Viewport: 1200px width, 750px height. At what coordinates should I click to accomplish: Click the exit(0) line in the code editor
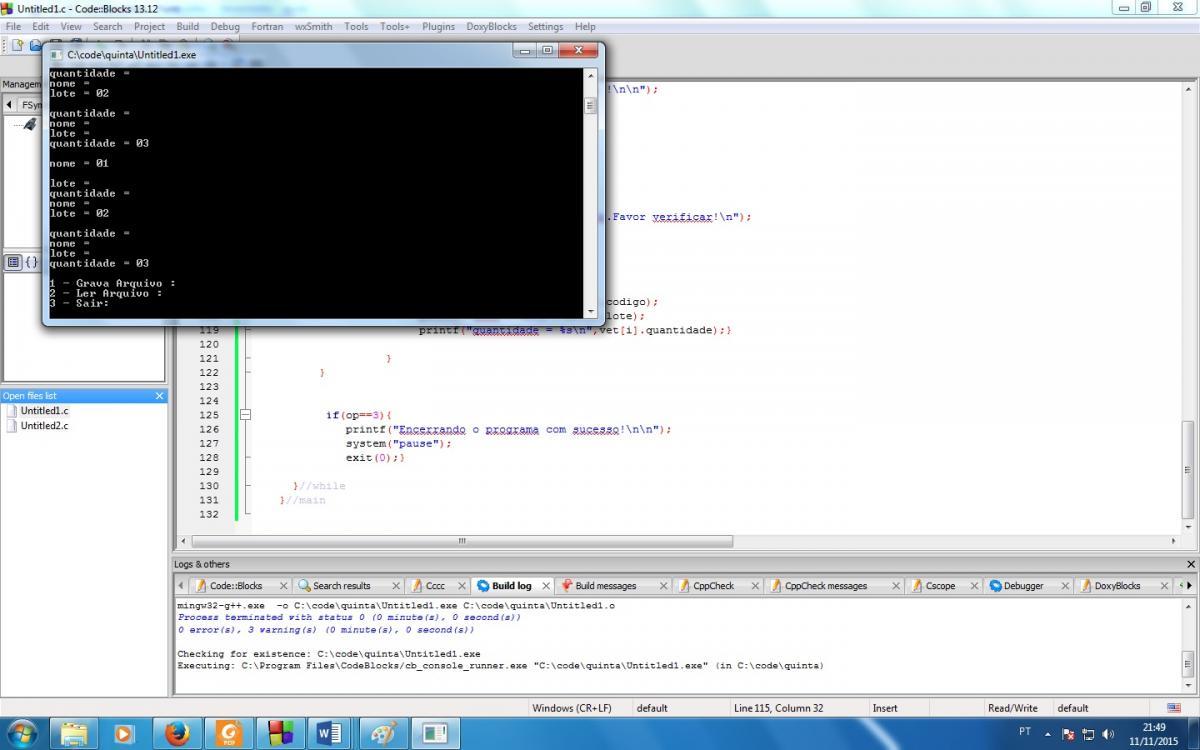375,457
